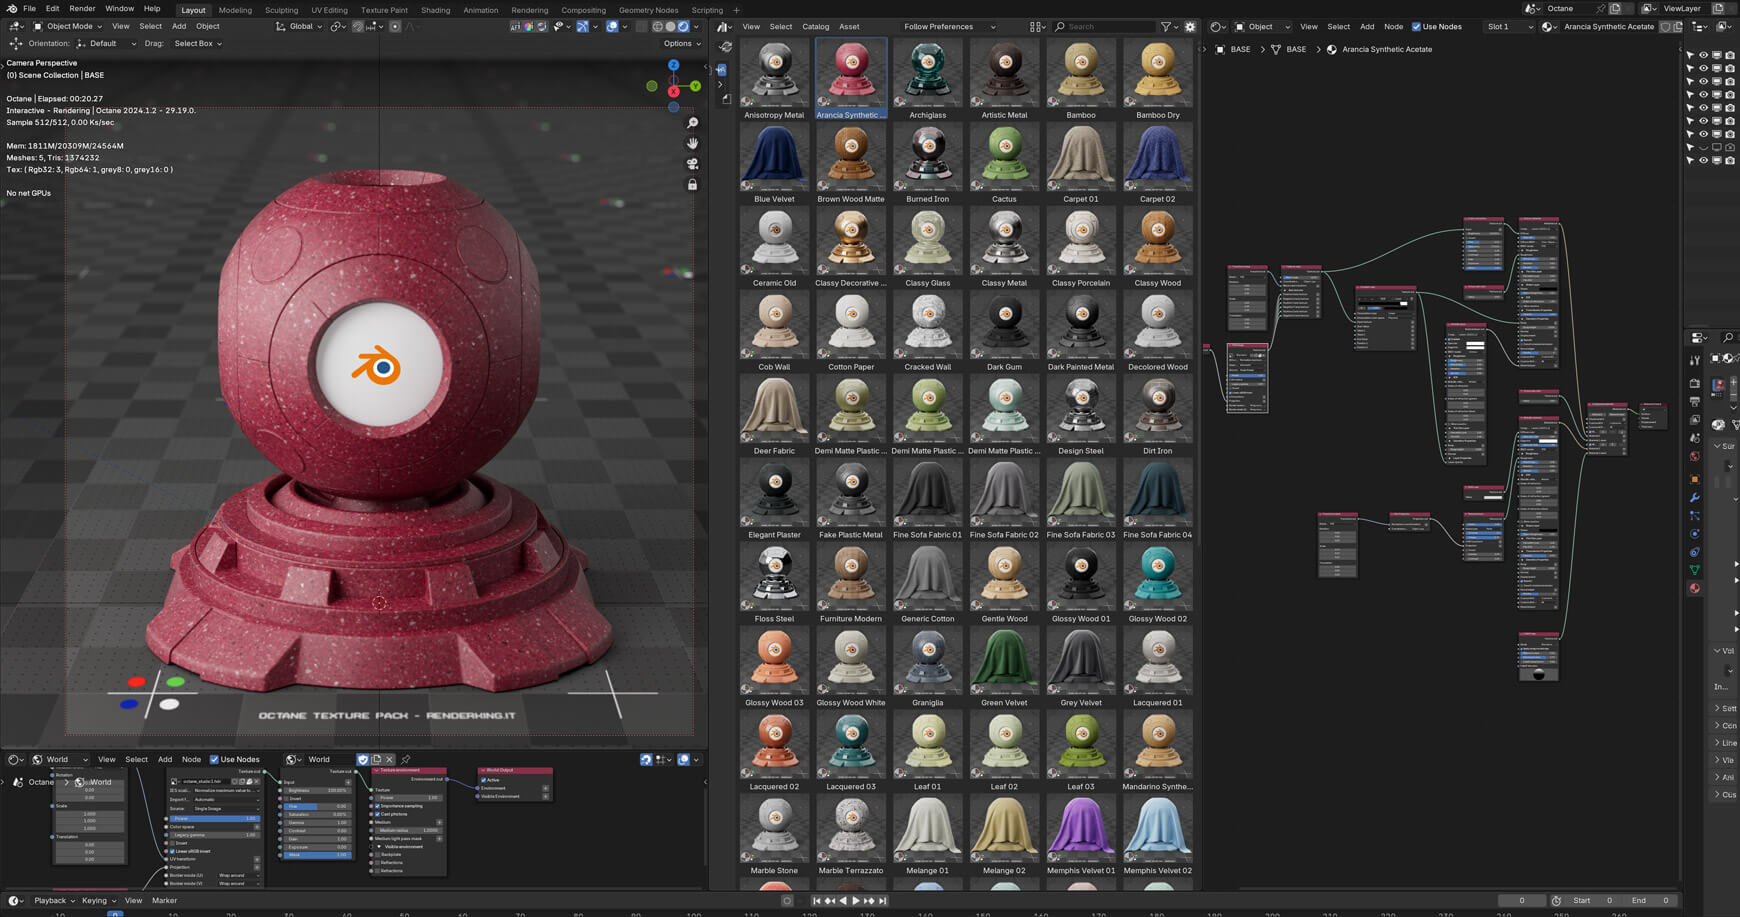Switch to the Shading workspace tab

(435, 10)
